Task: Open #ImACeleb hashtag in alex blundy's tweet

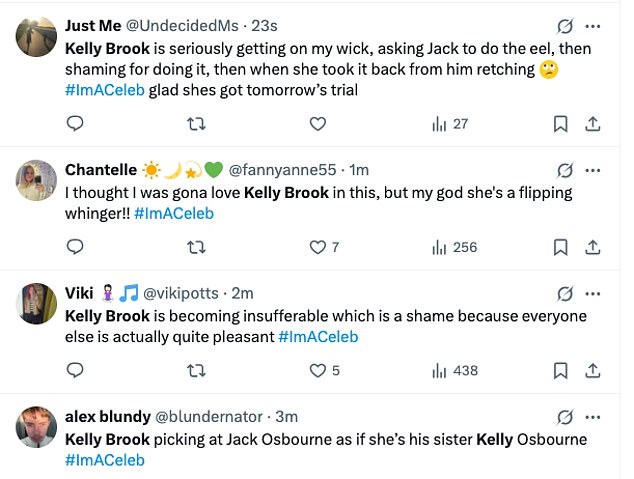Action: (105, 460)
